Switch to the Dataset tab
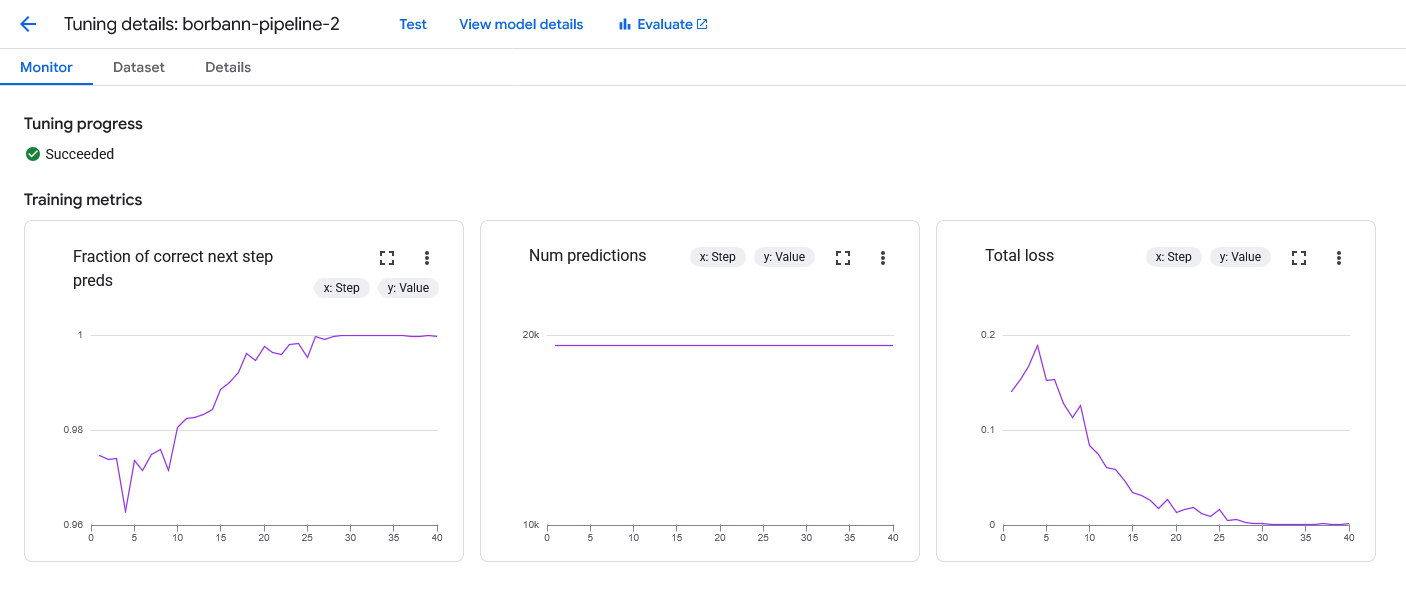Screen dimensions: 1406x601 pyautogui.click(x=138, y=67)
